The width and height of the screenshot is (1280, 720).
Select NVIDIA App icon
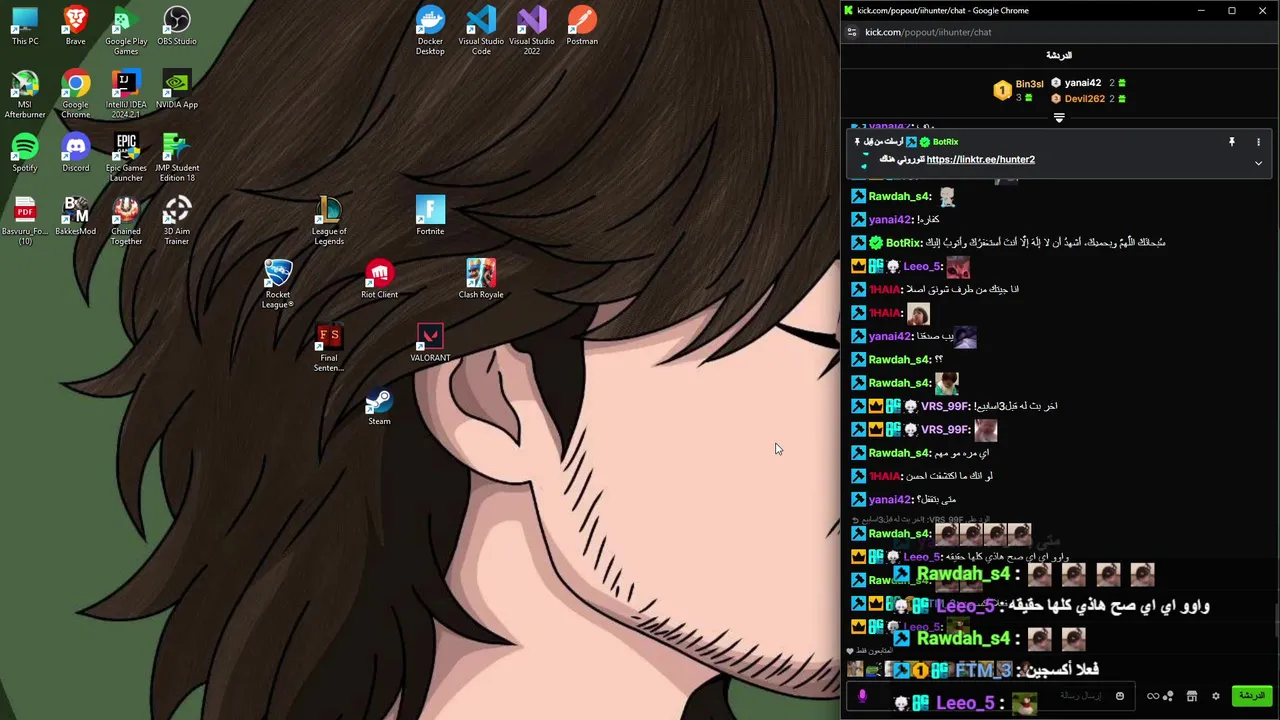coord(177,90)
